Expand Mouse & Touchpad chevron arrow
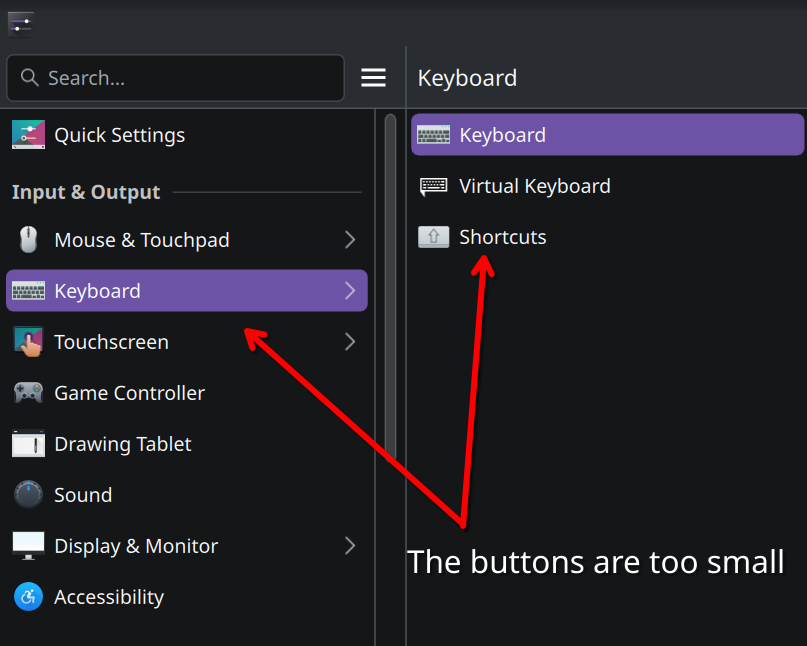The width and height of the screenshot is (807, 646). coord(350,240)
